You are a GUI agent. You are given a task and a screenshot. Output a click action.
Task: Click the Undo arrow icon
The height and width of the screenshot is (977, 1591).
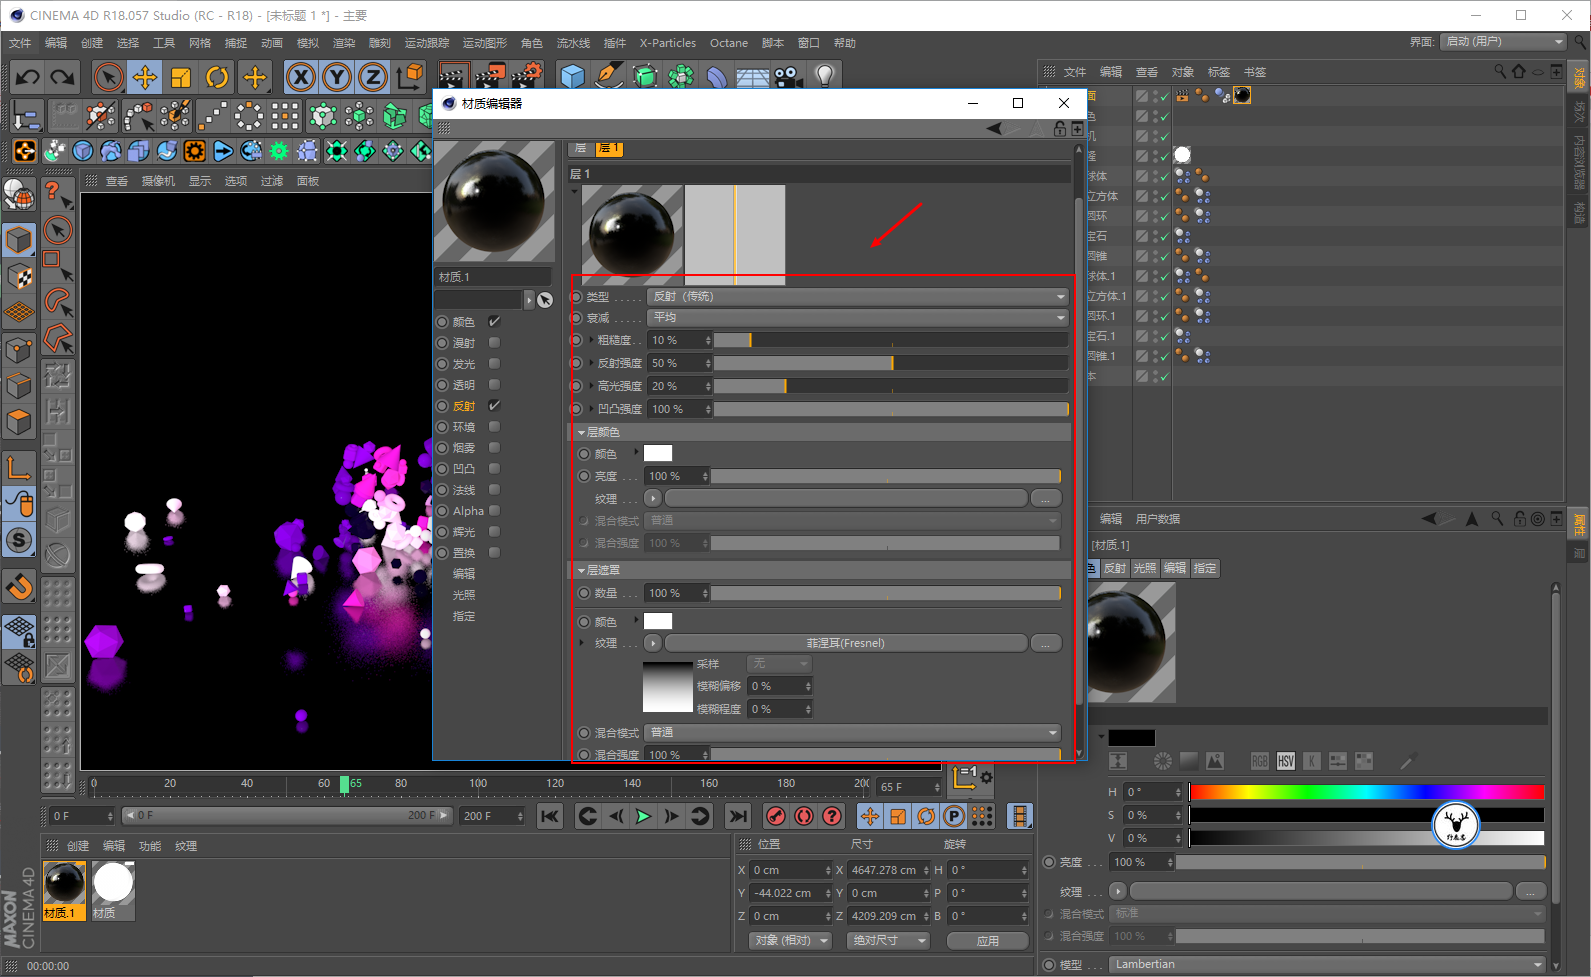click(x=27, y=77)
